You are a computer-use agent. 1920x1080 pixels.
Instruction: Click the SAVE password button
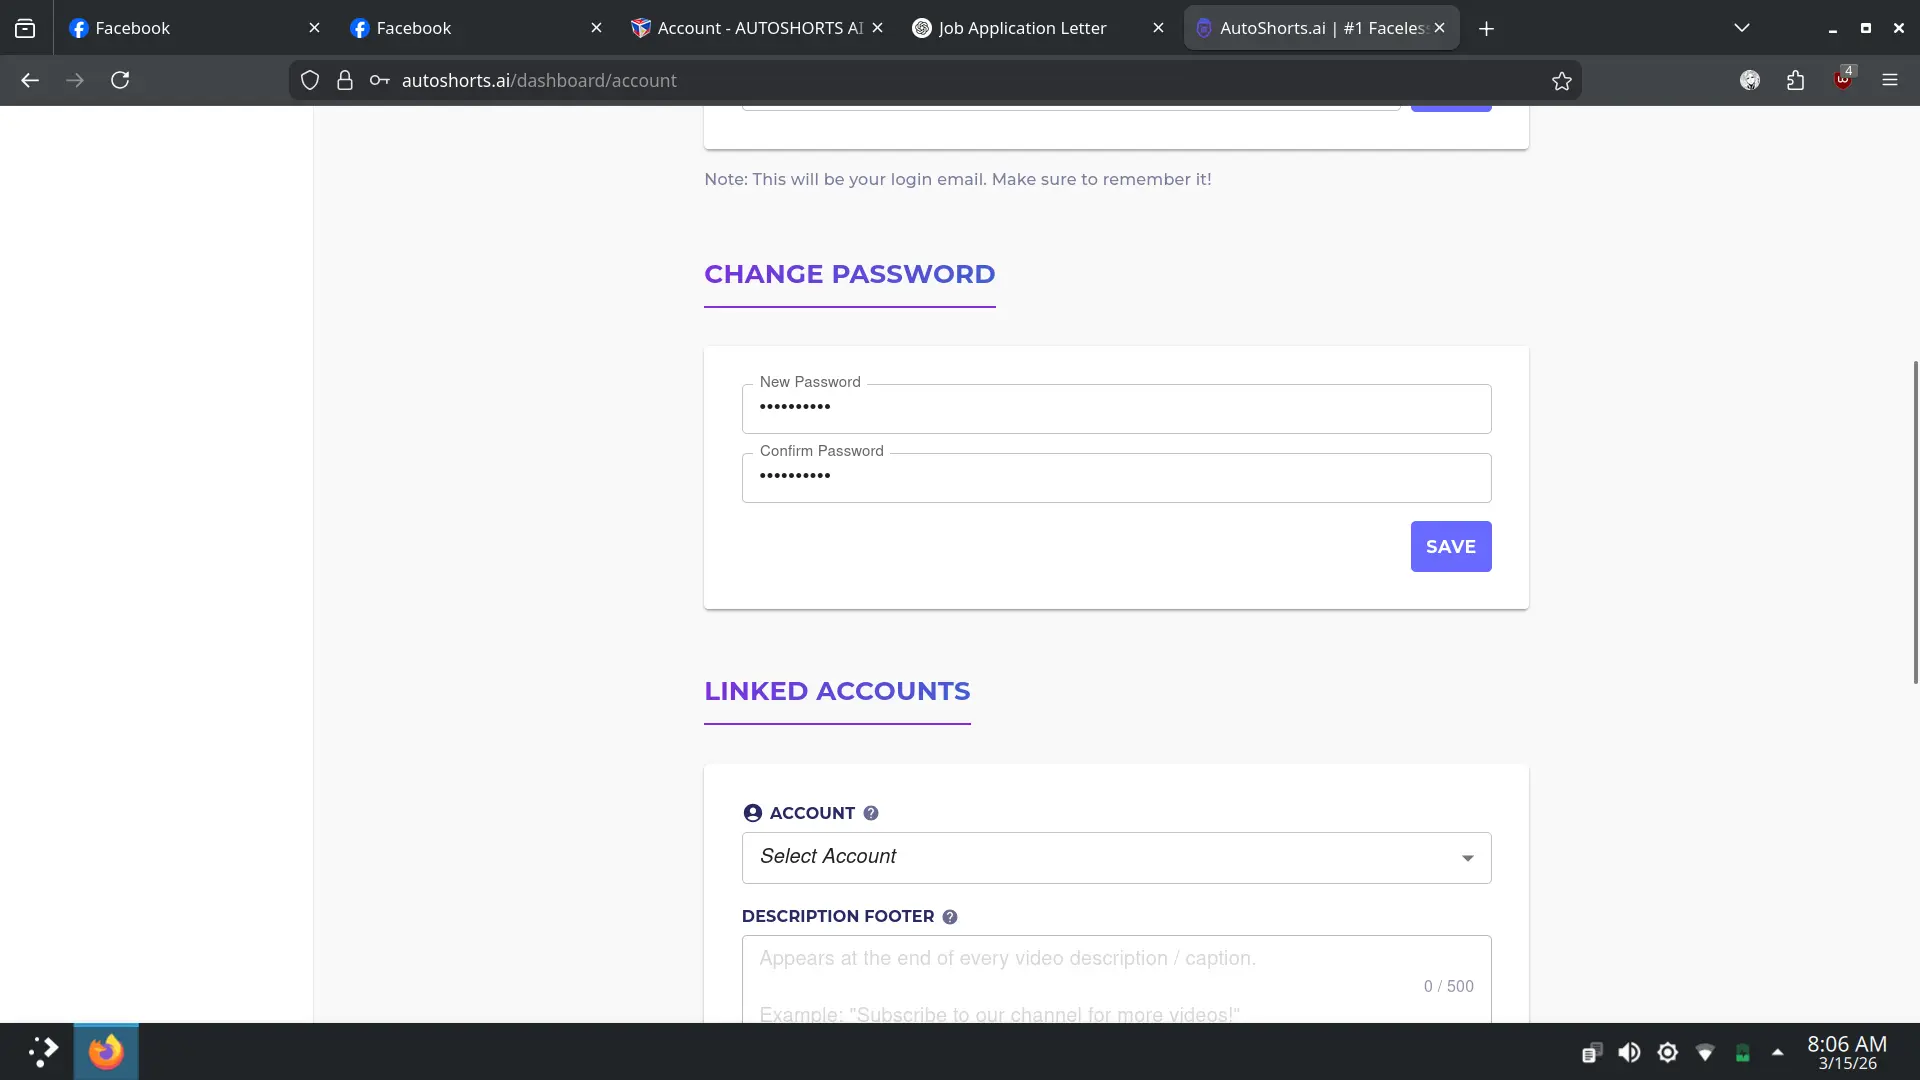coord(1451,547)
